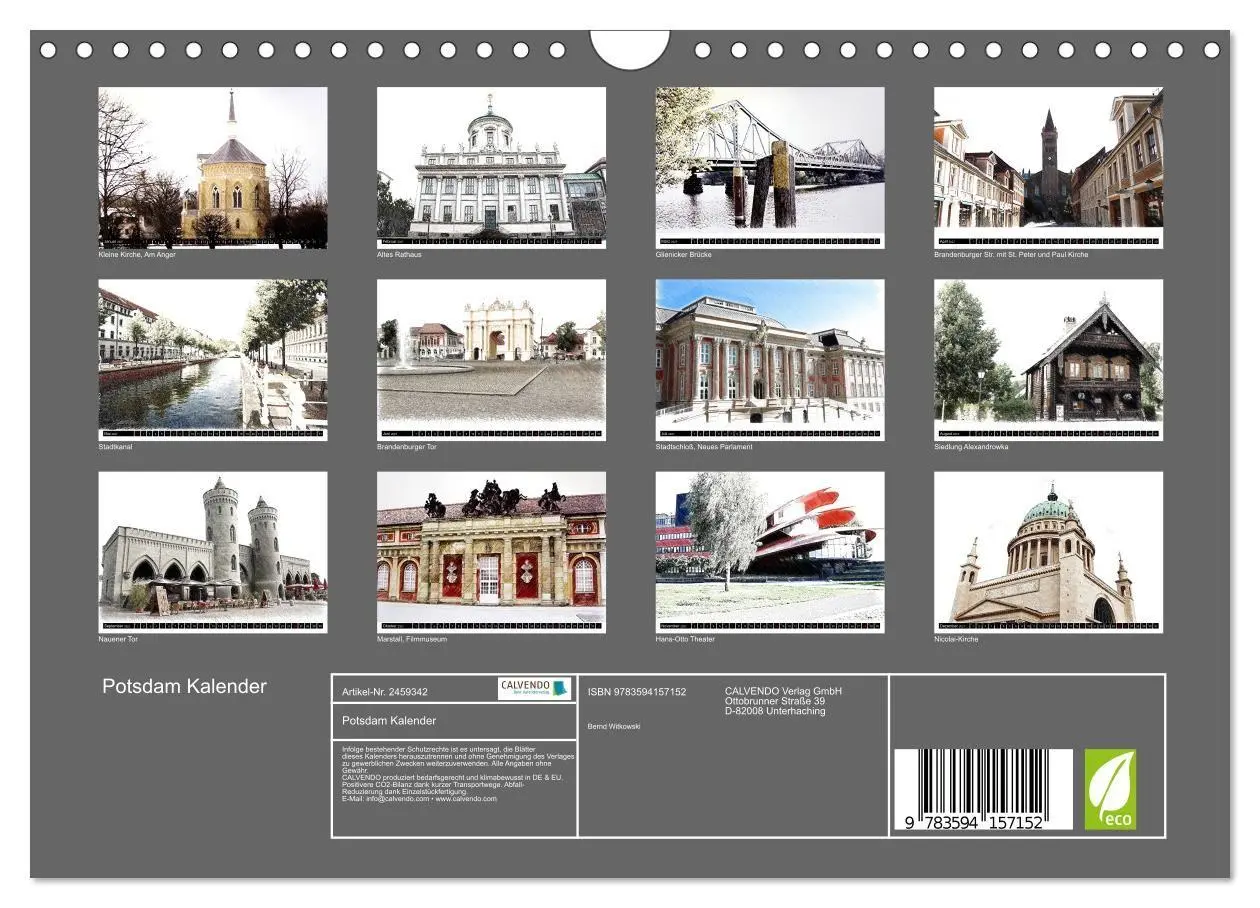Select the Hans-Otto Theater image
The height and width of the screenshot is (908, 1260).
(770, 552)
